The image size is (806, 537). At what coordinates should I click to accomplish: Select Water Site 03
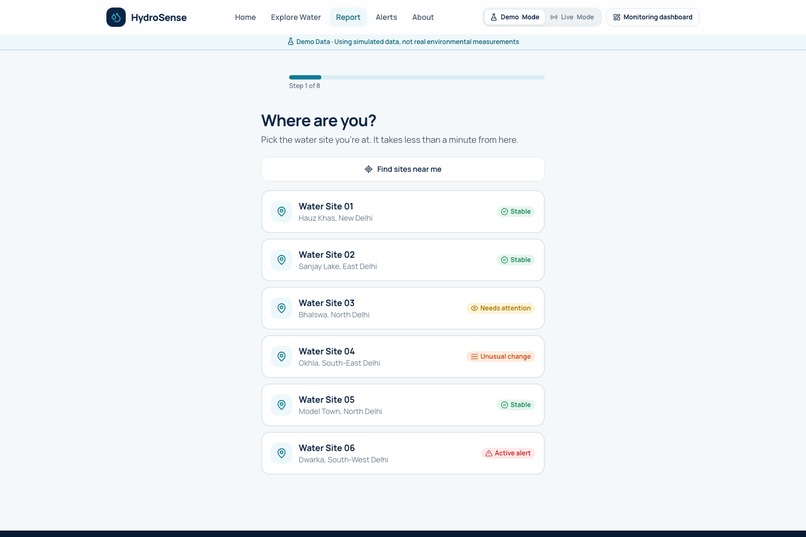coord(403,308)
